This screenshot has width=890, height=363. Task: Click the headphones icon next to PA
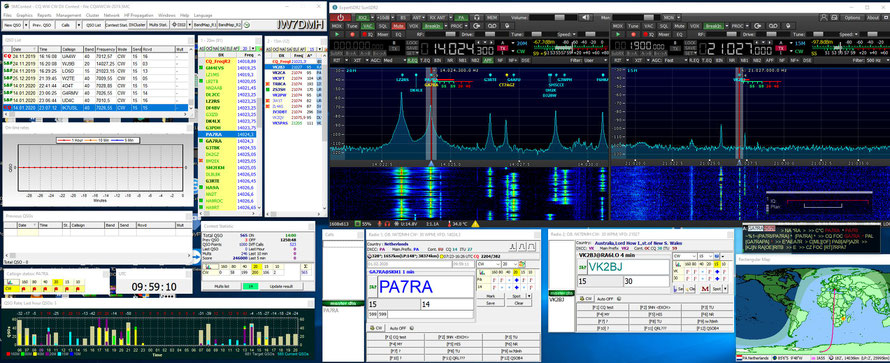[477, 18]
